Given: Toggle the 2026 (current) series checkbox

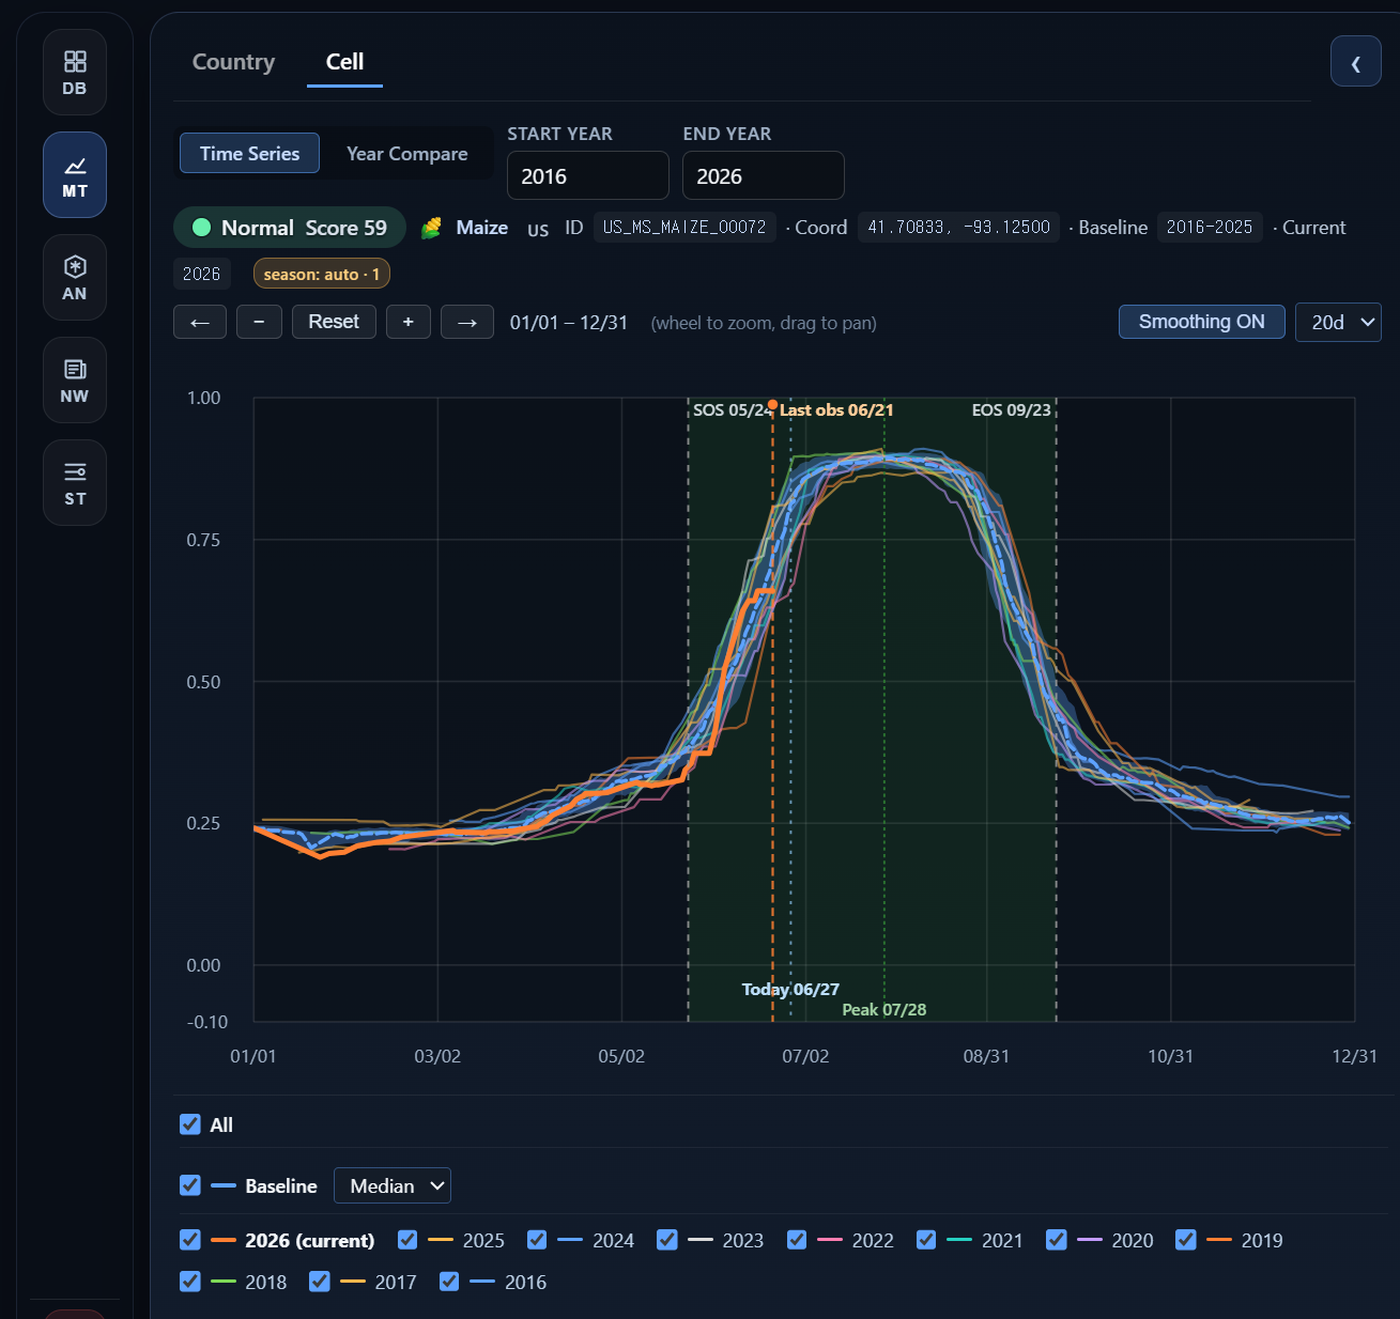Looking at the screenshot, I should coord(190,1240).
